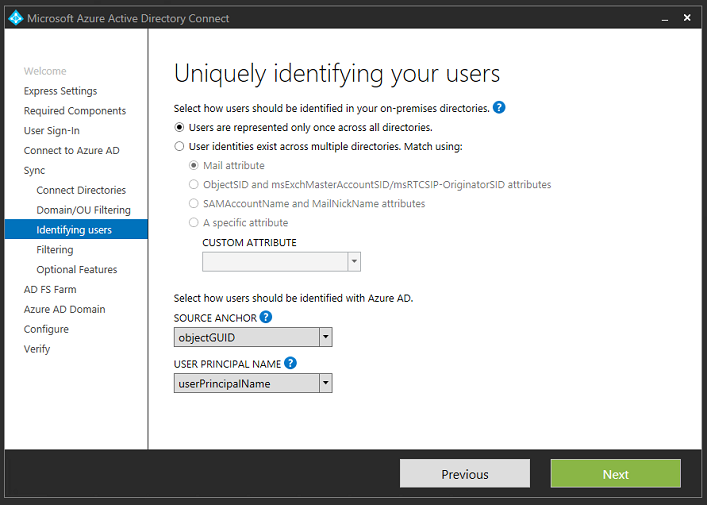Image resolution: width=708 pixels, height=506 pixels.
Task: Click the User Principal Name help icon
Action: click(x=290, y=363)
